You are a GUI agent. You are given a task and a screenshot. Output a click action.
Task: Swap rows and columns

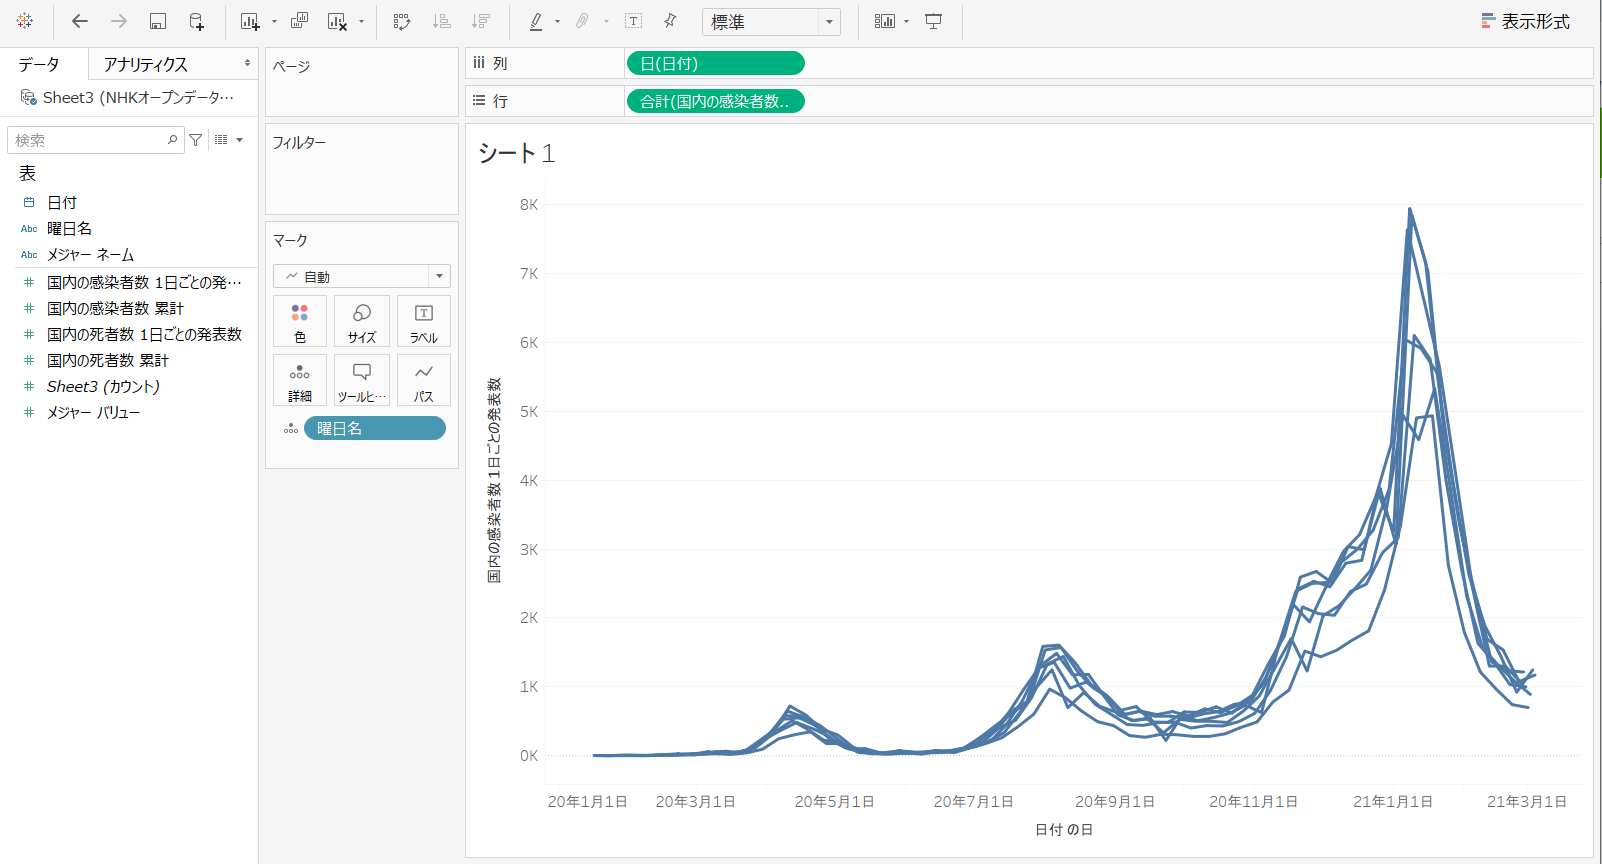[x=402, y=21]
